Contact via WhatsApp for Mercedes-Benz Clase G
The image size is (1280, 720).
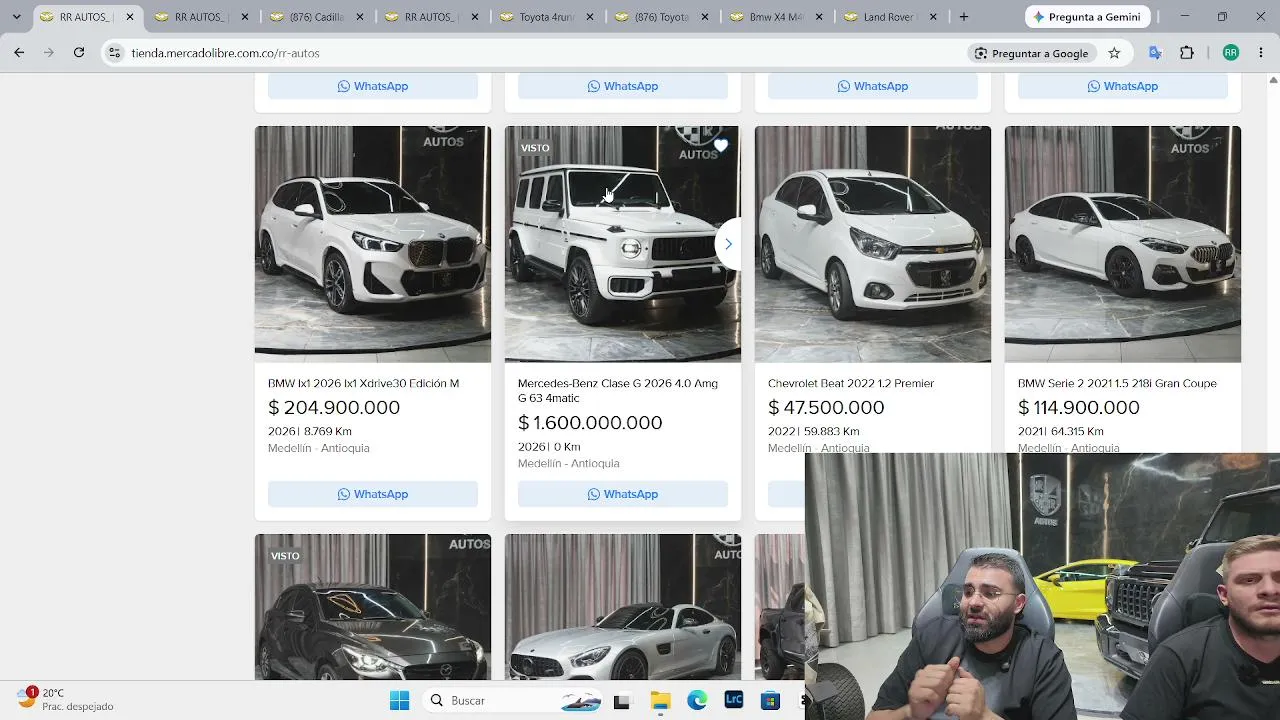623,494
